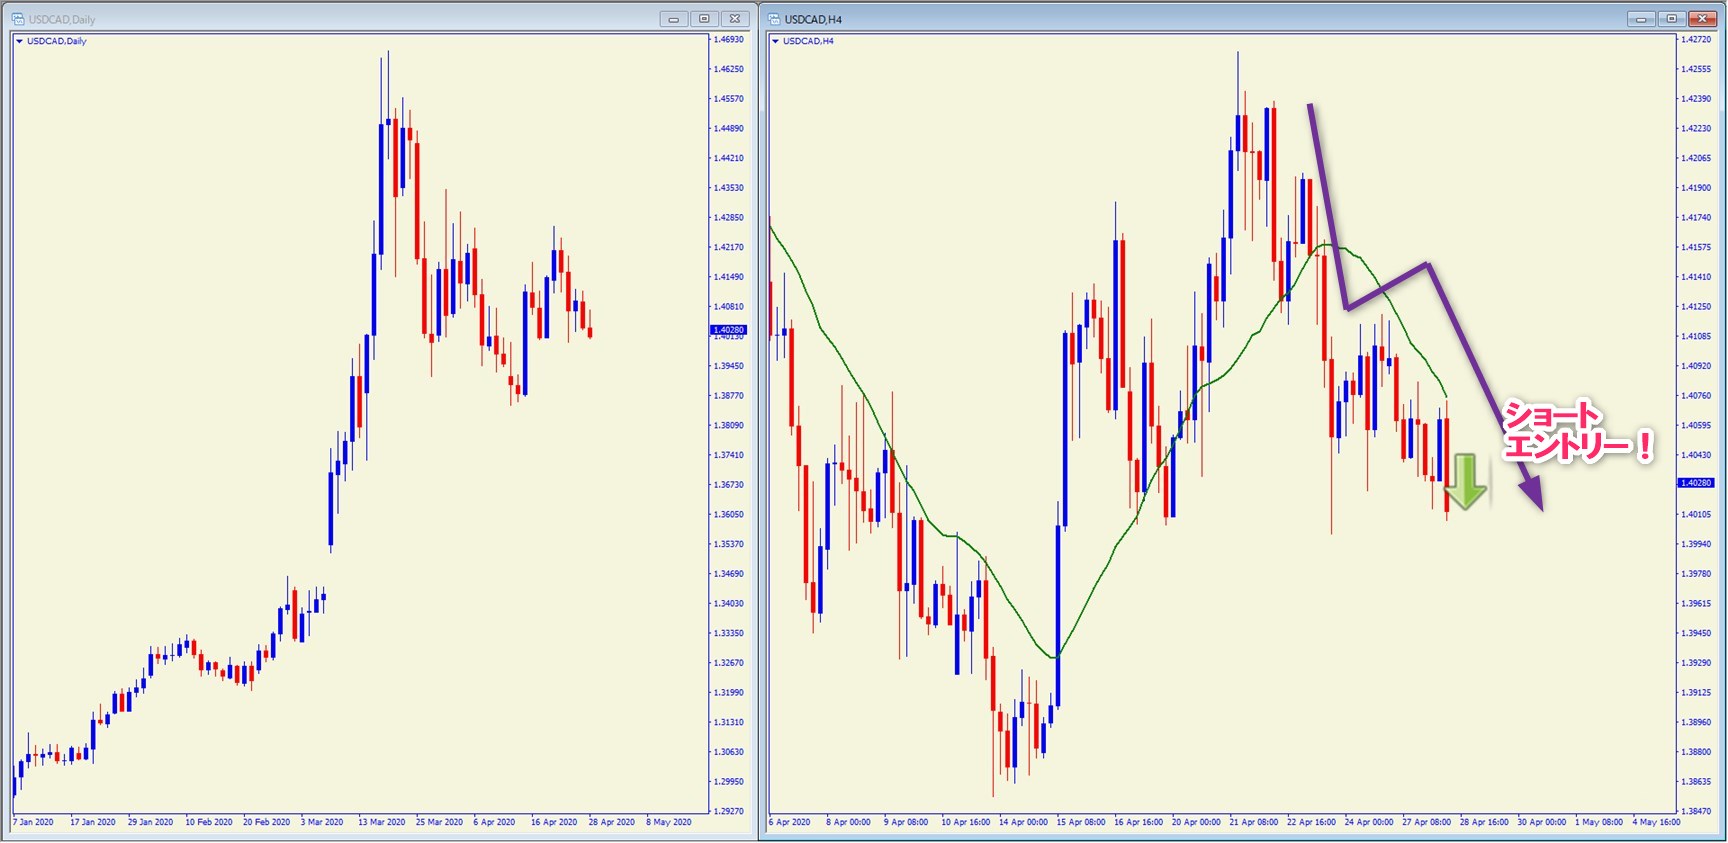Restore the USDCAD,Daily chart window
Image resolution: width=1728 pixels, height=843 pixels.
[704, 19]
